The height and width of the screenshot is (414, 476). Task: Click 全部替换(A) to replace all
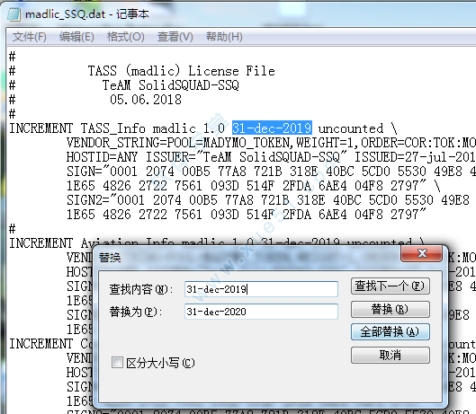tap(390, 332)
